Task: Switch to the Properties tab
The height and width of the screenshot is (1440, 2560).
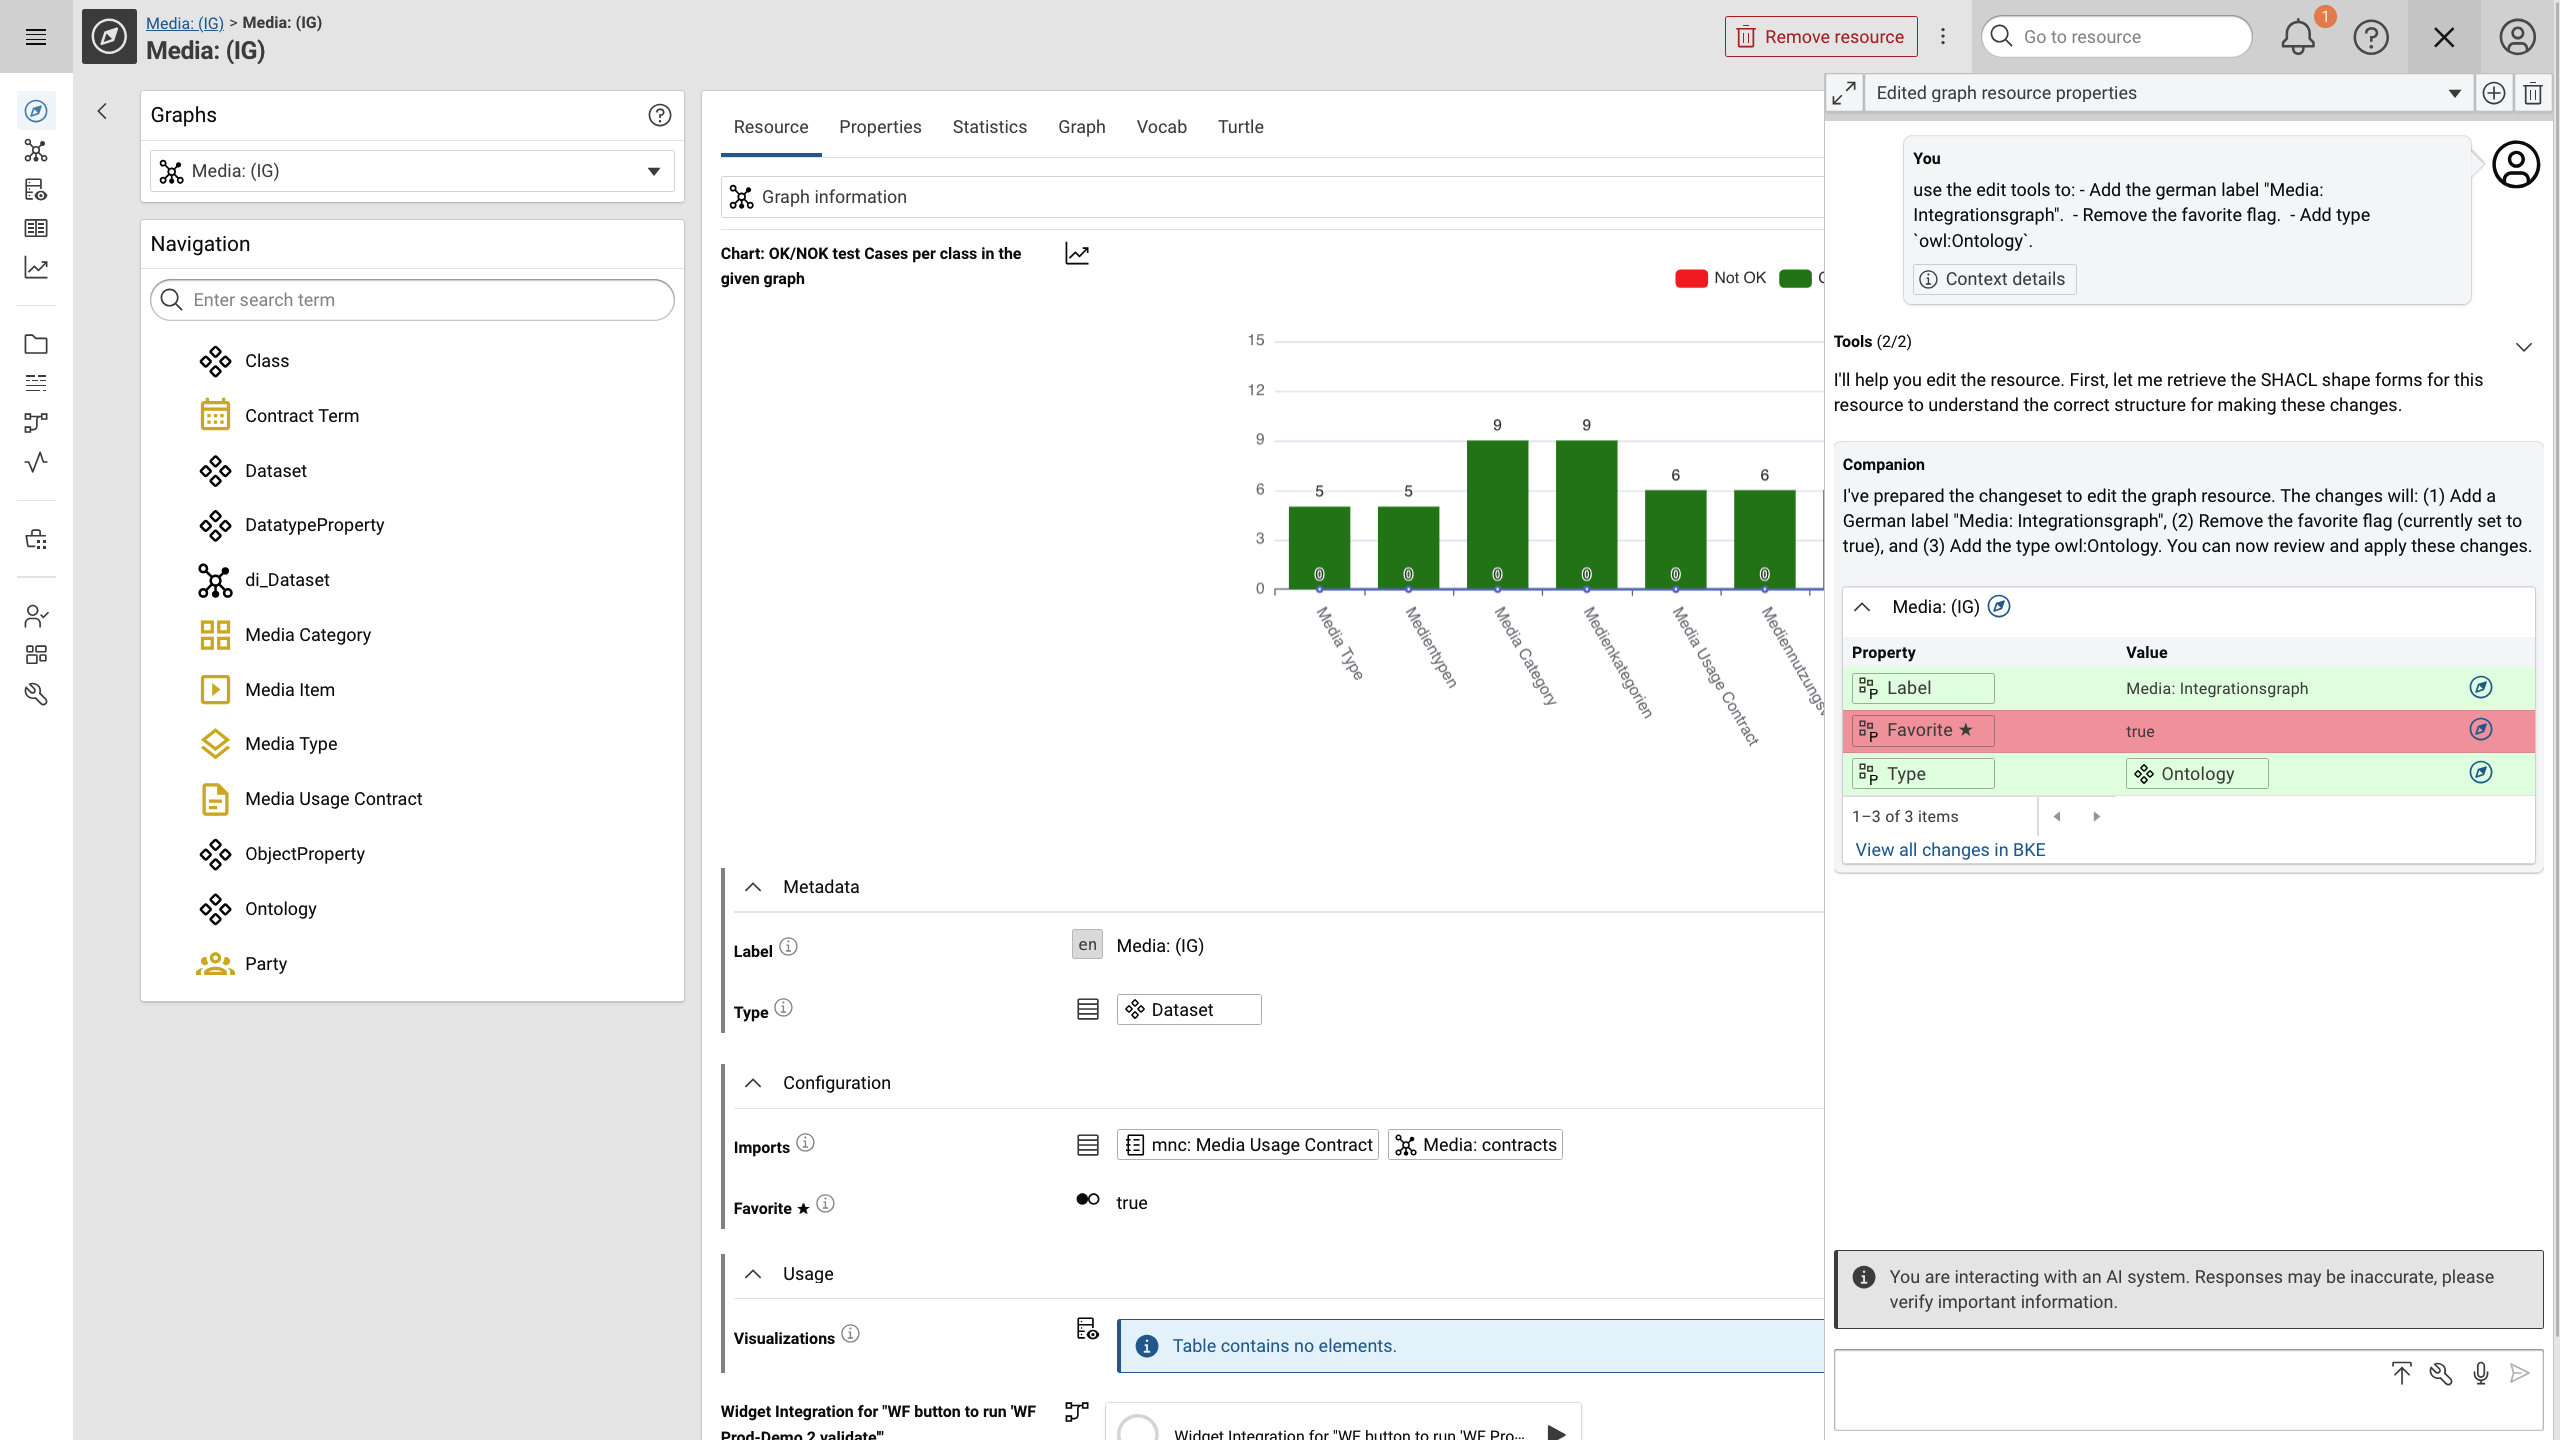Action: pos(880,127)
